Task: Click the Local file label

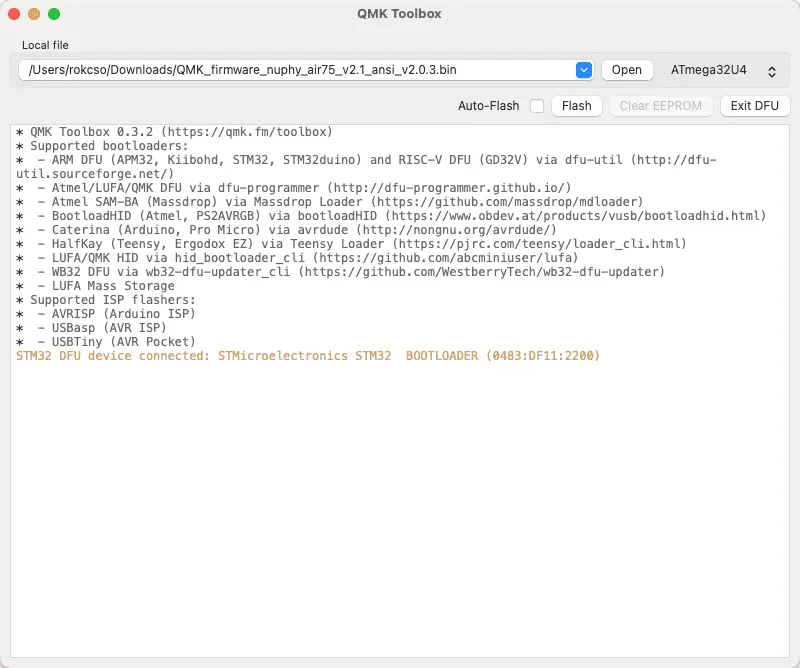Action: click(45, 45)
